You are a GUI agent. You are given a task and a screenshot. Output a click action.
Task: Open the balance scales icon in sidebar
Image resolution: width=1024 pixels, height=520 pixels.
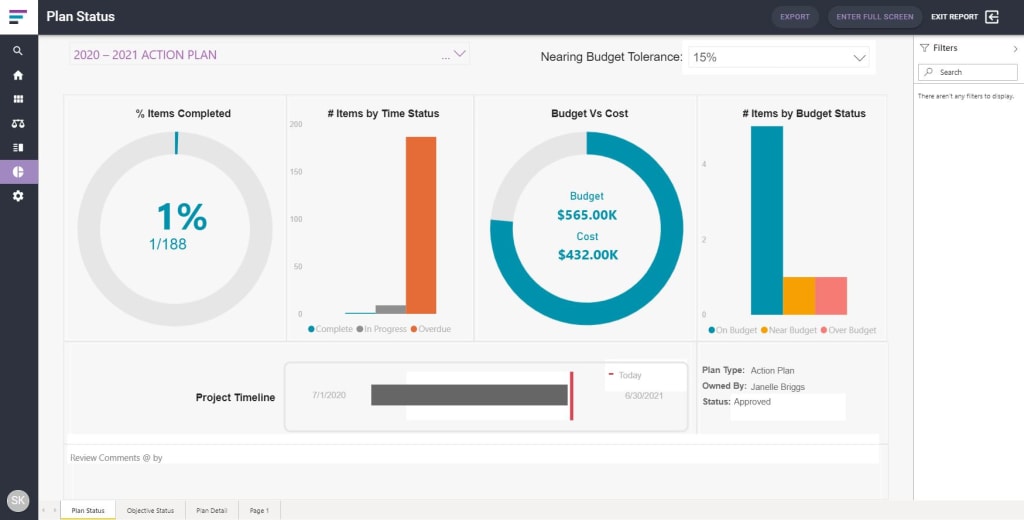point(18,123)
